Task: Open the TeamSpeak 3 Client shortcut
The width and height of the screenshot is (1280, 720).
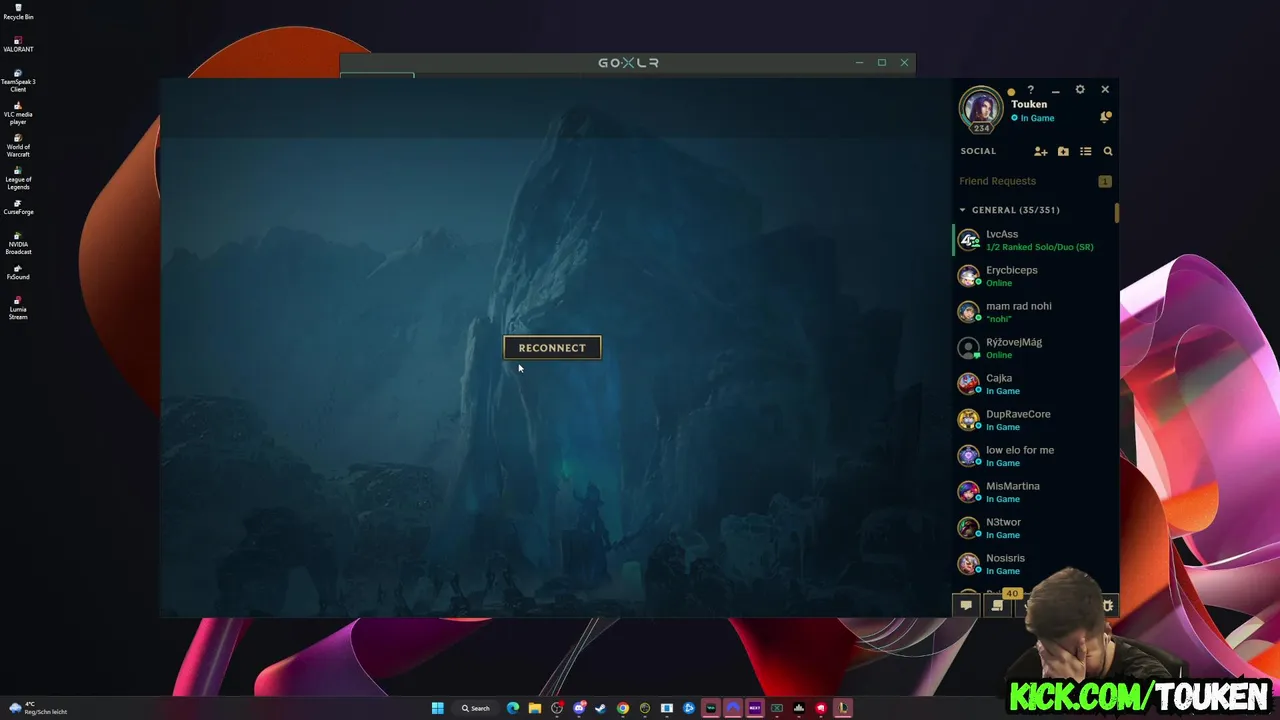Action: click(x=18, y=80)
